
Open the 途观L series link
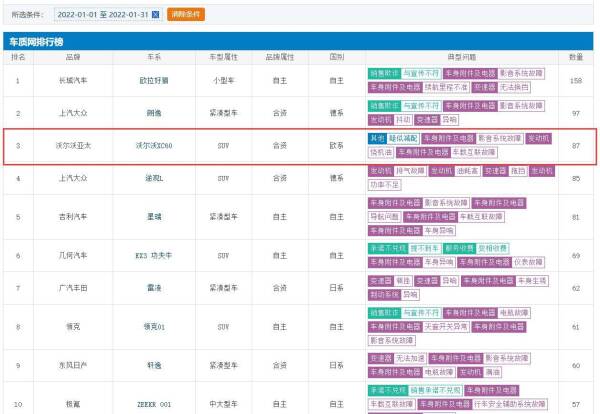(154, 178)
